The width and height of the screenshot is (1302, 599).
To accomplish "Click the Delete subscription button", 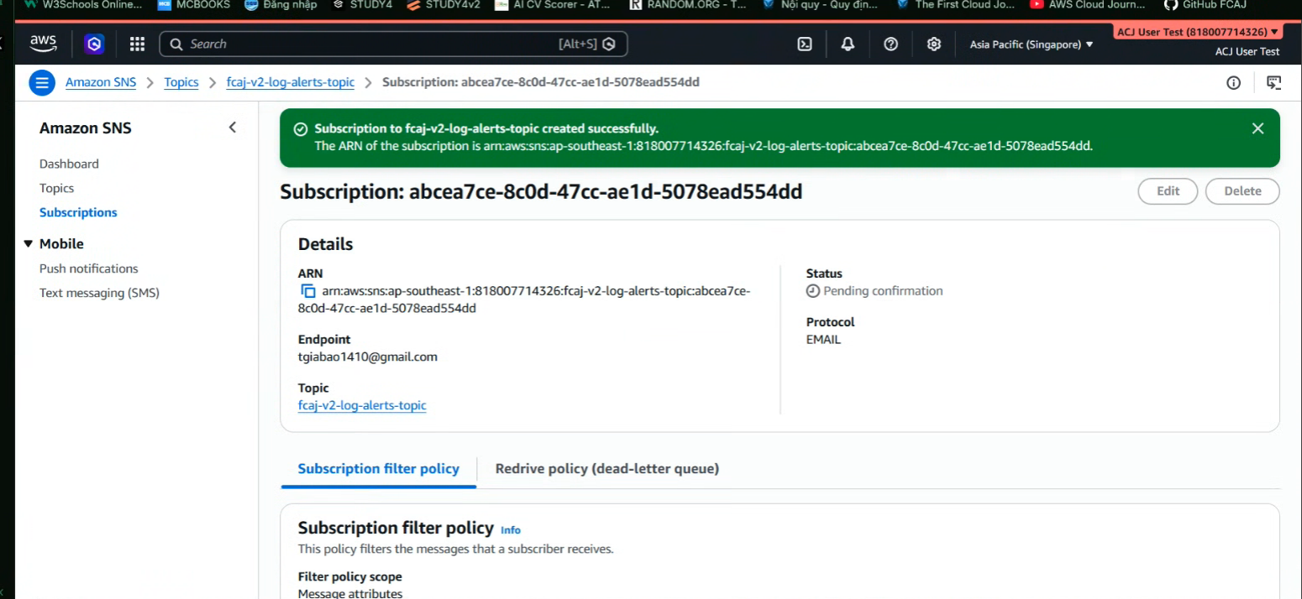I will [x=1242, y=191].
